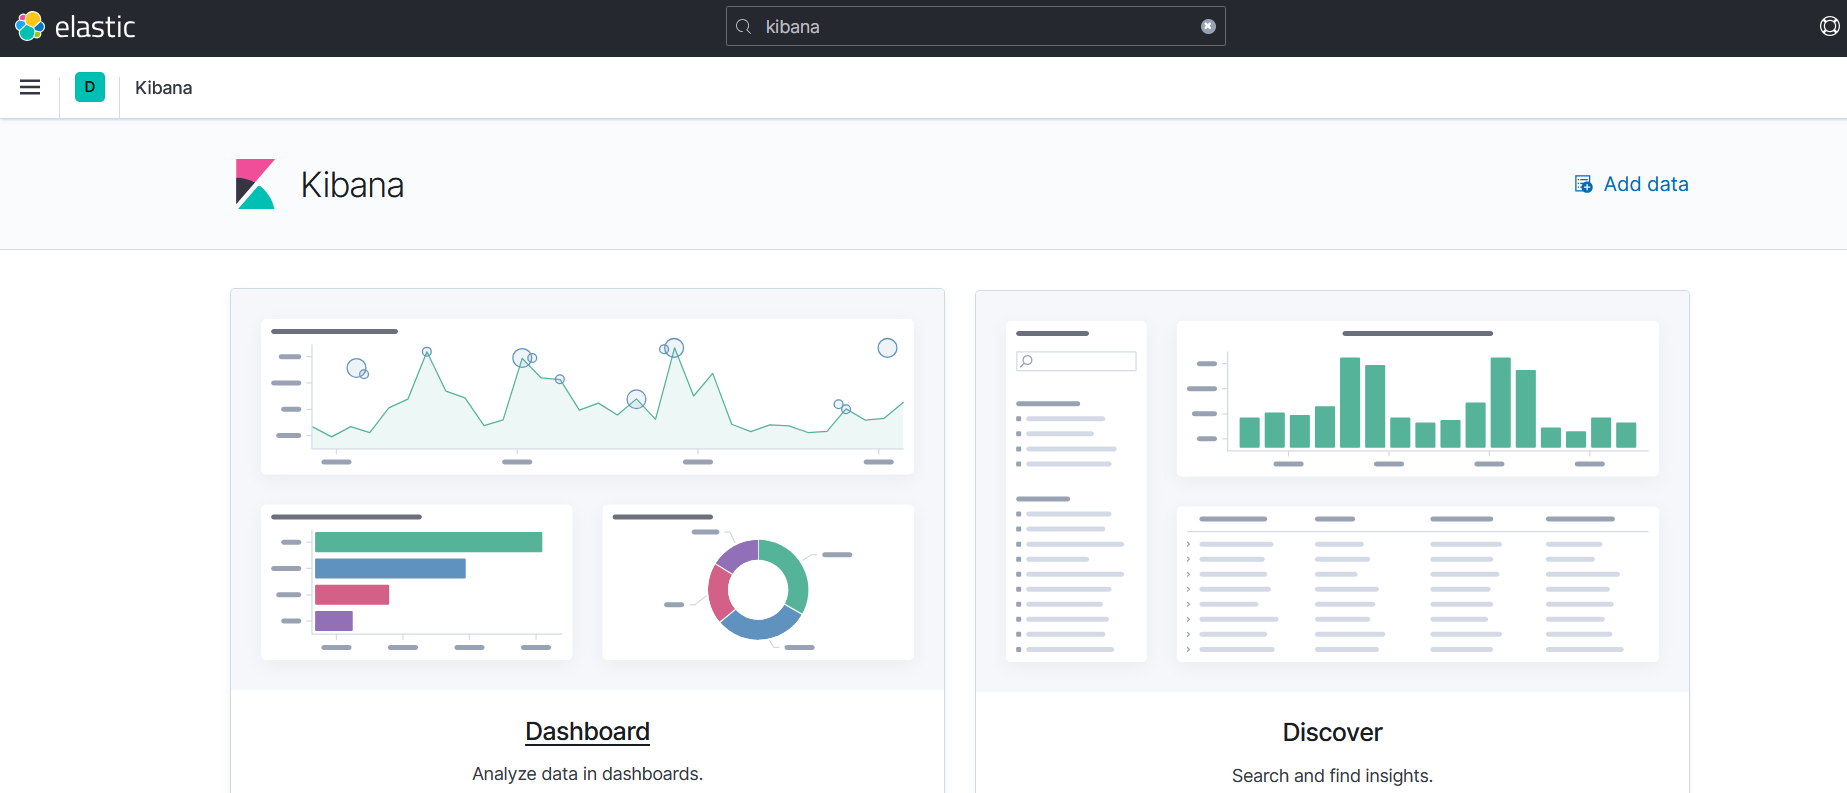Click 'Analyze data in dashboards.' text

(x=587, y=774)
